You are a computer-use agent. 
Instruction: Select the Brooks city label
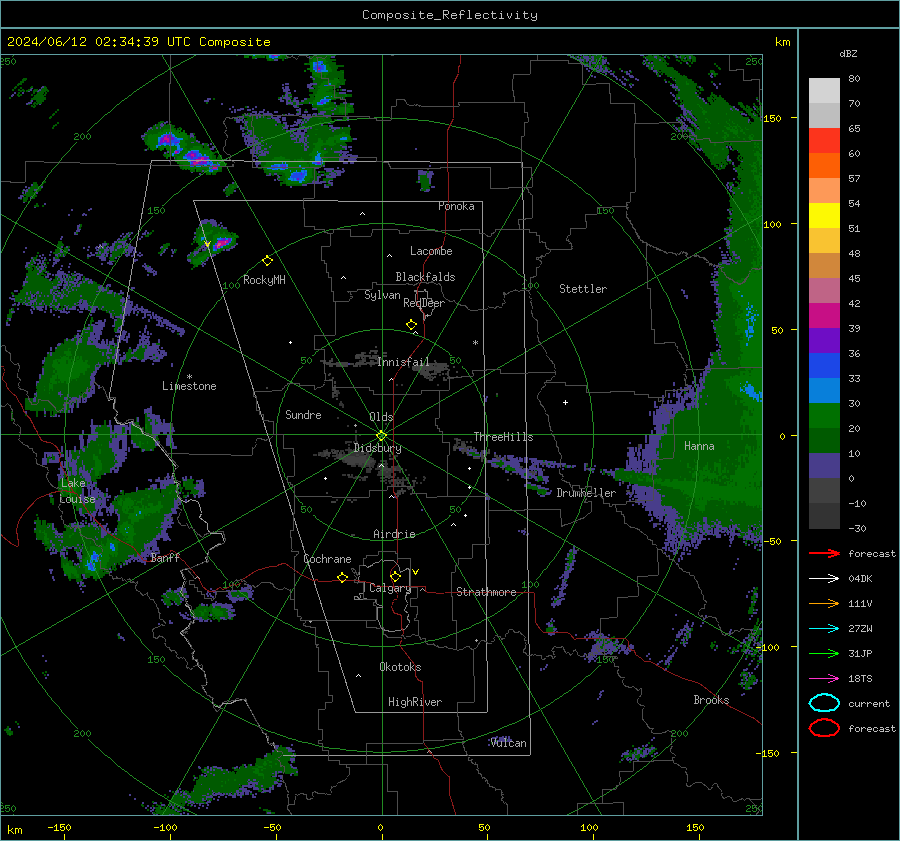711,700
